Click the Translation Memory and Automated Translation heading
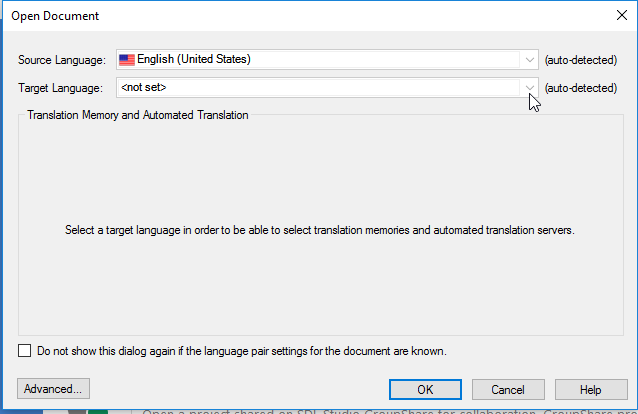The height and width of the screenshot is (414, 638). 138,115
